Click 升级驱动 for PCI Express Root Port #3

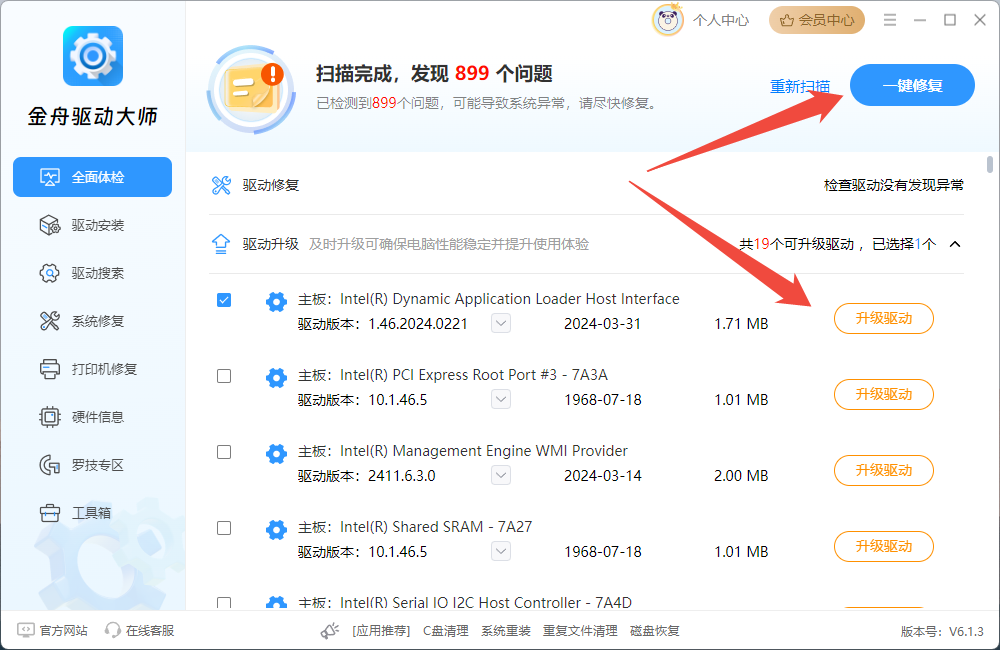pos(883,394)
